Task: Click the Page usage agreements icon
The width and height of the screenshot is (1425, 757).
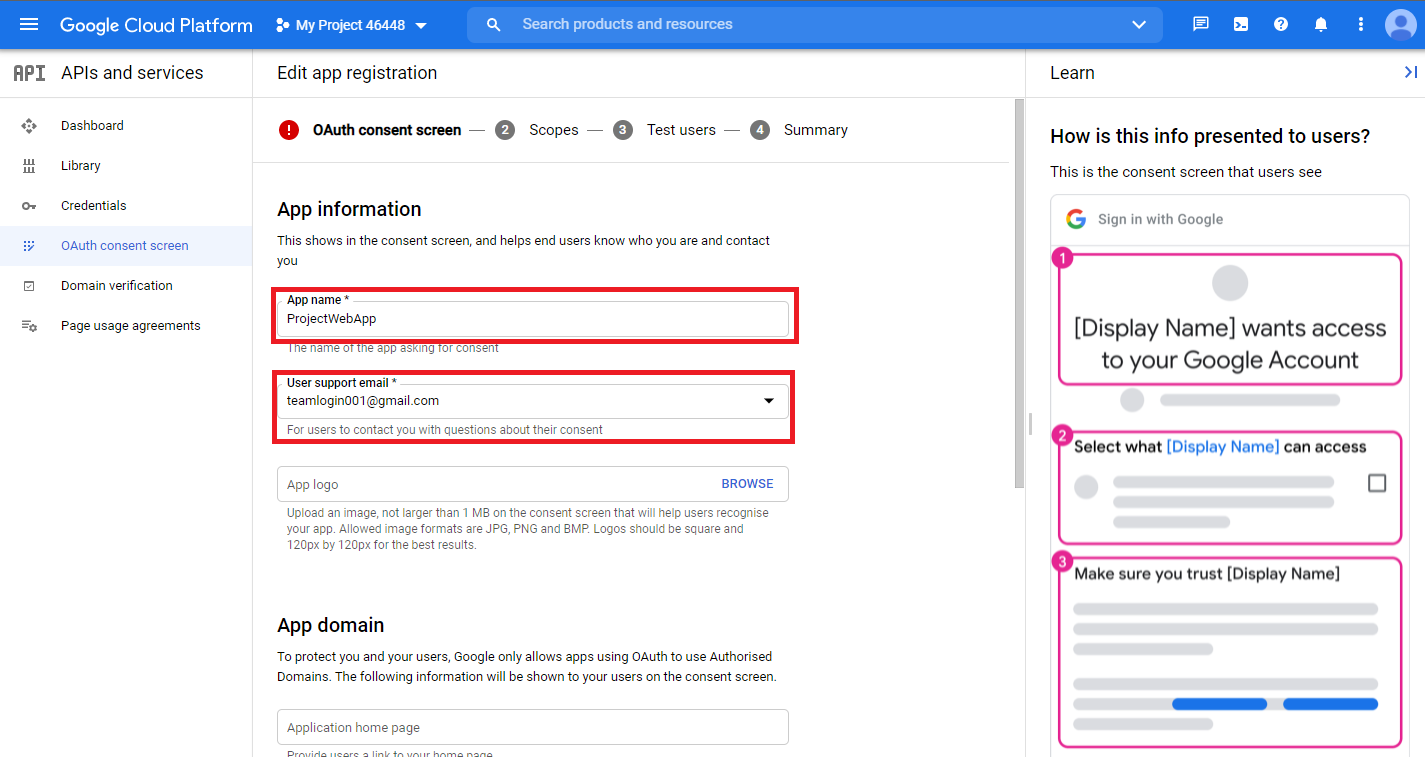Action: click(29, 326)
